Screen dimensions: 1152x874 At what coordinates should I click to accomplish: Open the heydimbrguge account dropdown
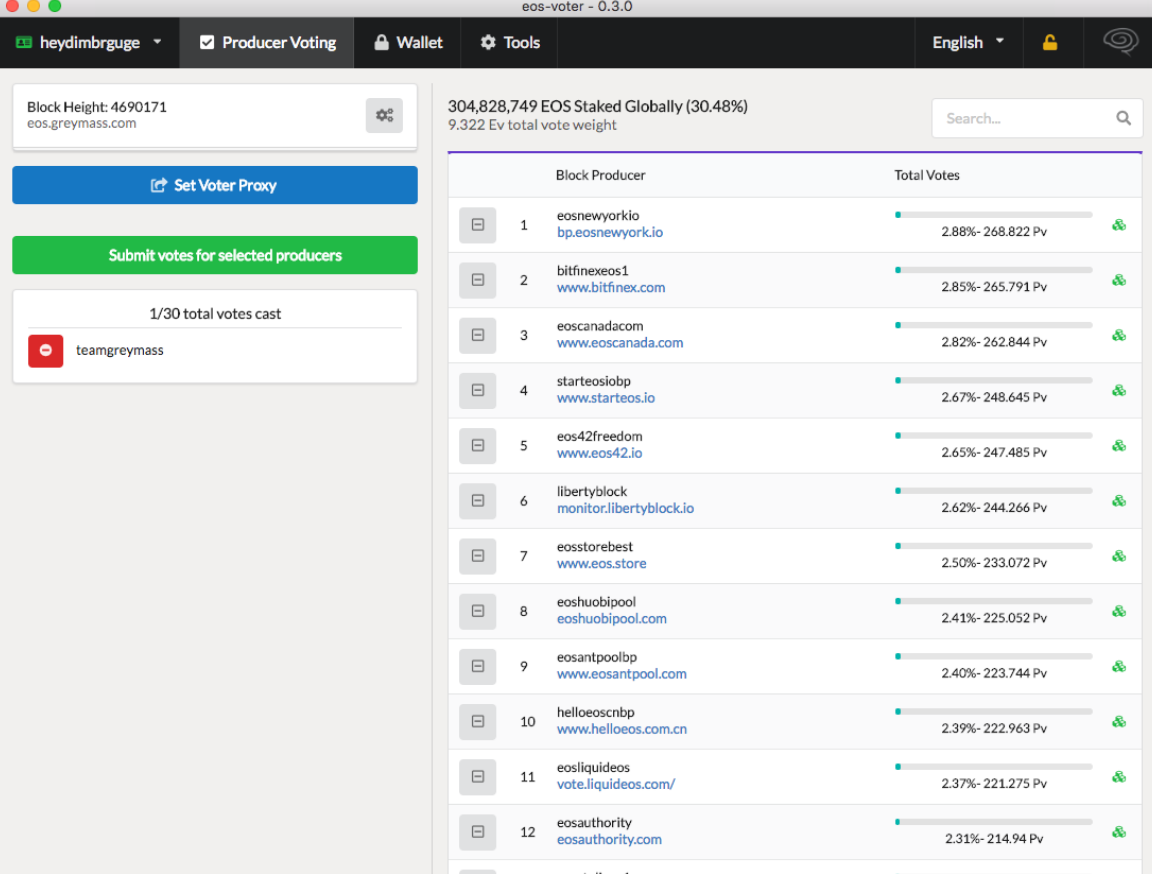point(90,43)
